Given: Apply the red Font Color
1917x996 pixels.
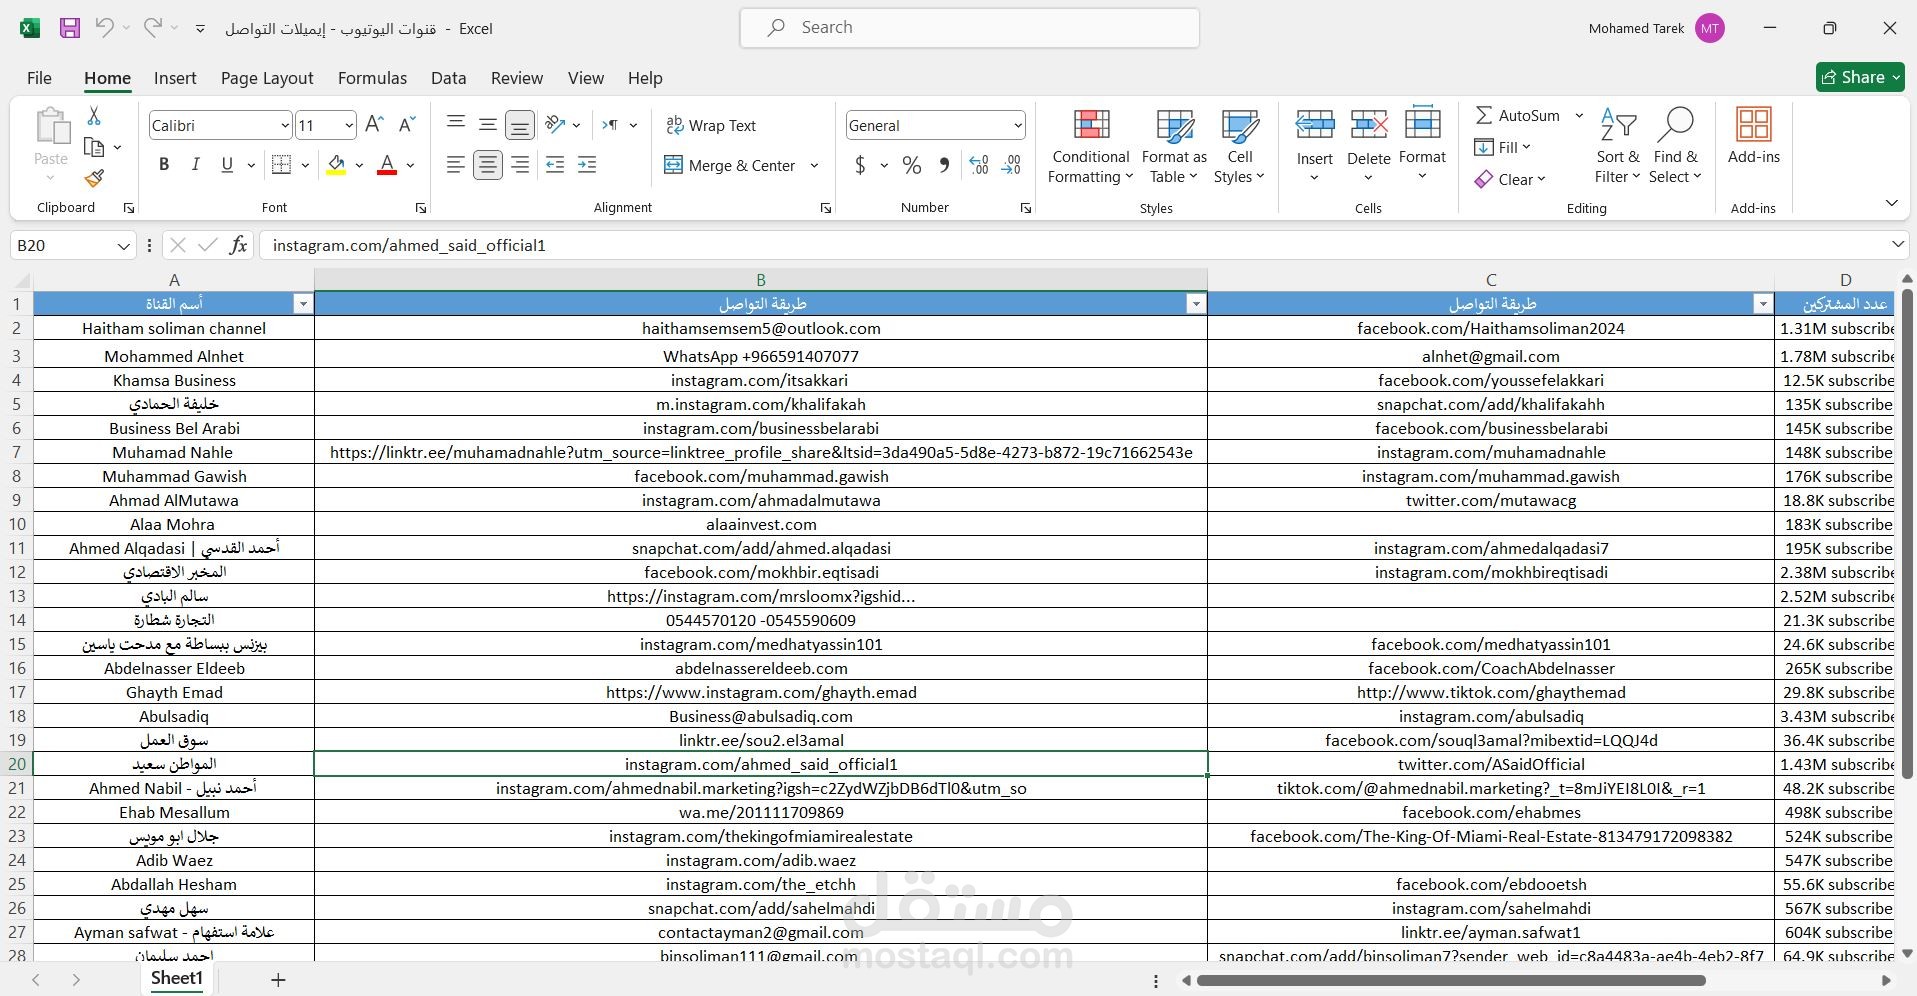Looking at the screenshot, I should (x=387, y=165).
